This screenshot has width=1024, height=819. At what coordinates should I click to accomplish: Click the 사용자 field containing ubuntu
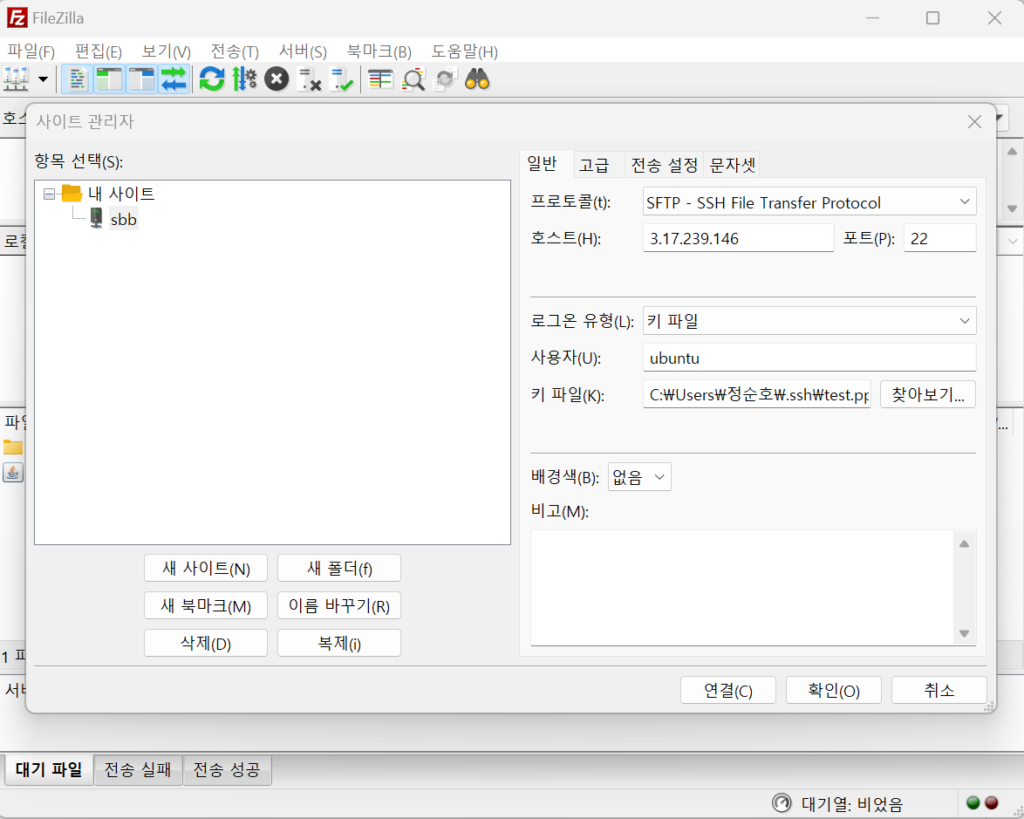click(x=809, y=358)
